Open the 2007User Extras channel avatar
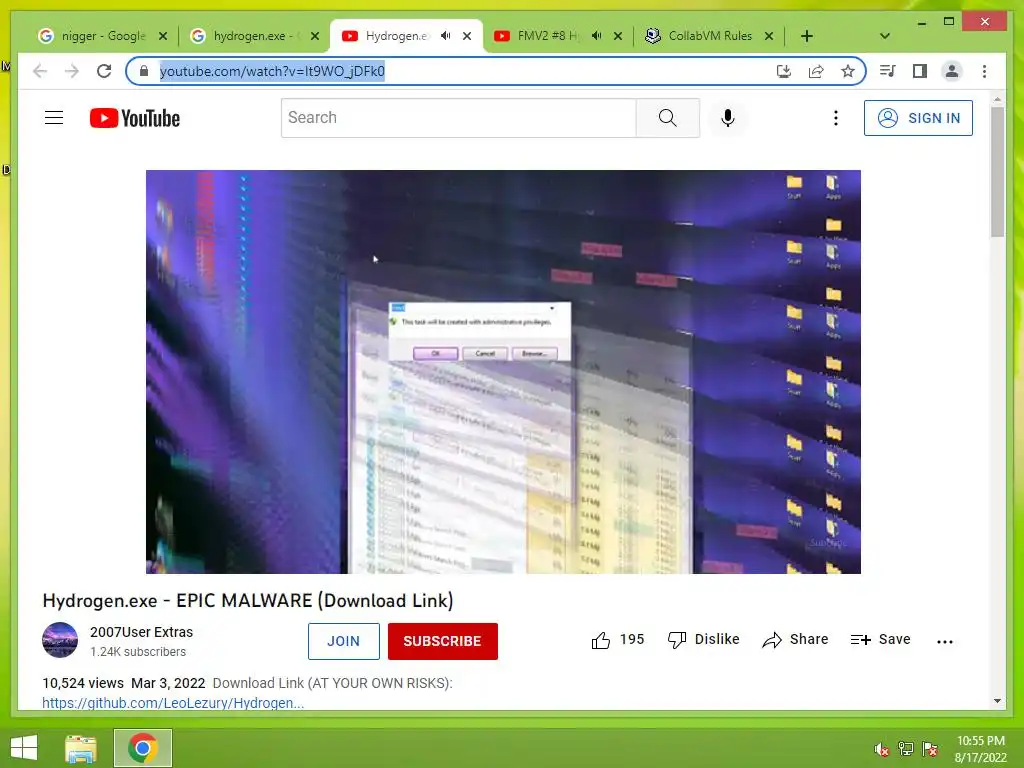 pos(59,640)
